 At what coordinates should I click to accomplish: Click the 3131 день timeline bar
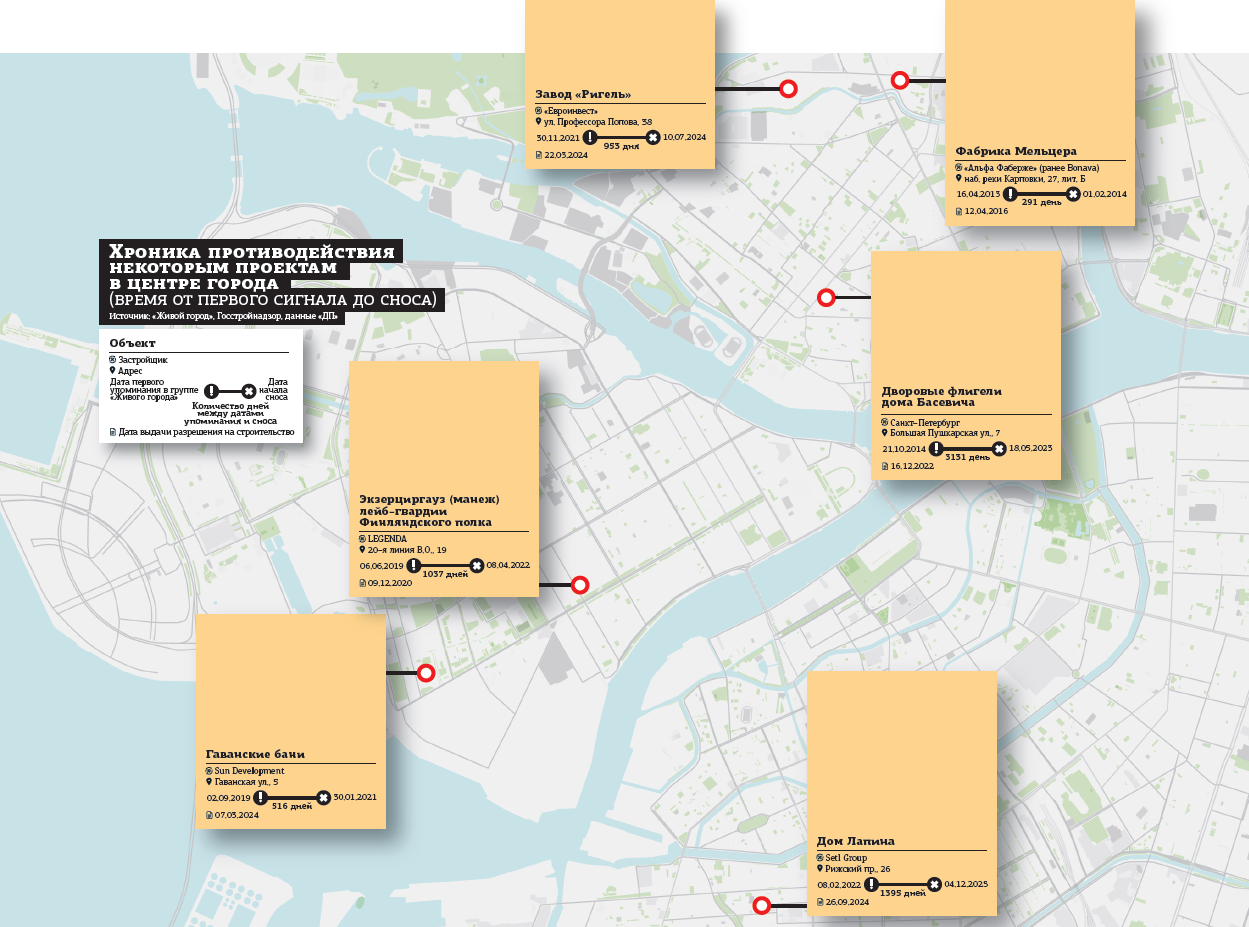(x=967, y=449)
